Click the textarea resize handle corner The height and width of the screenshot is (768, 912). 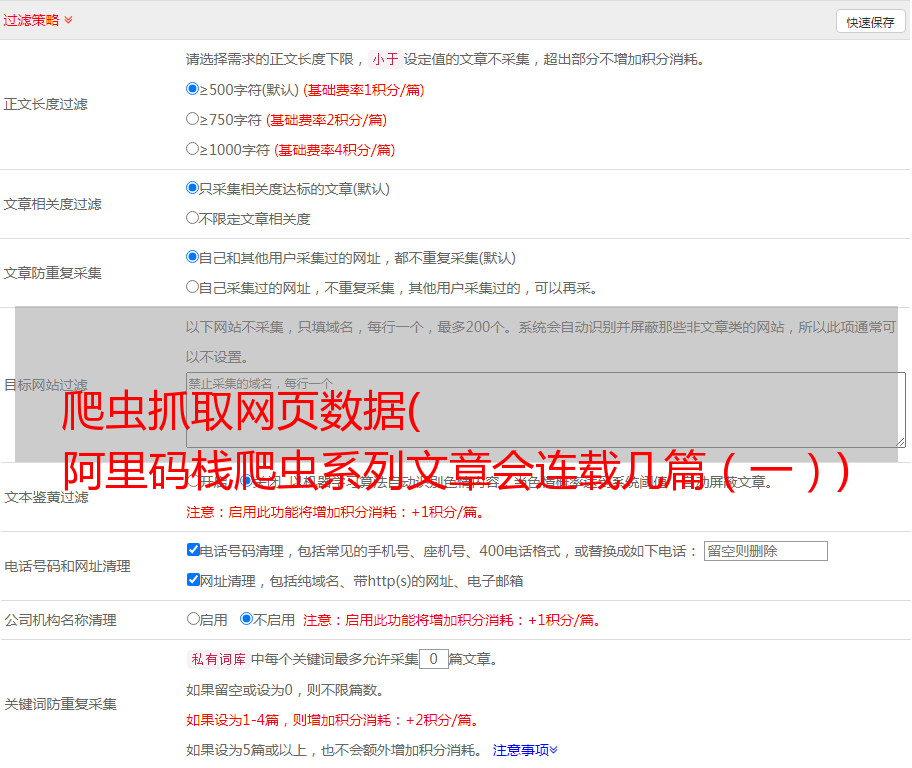coord(900,443)
